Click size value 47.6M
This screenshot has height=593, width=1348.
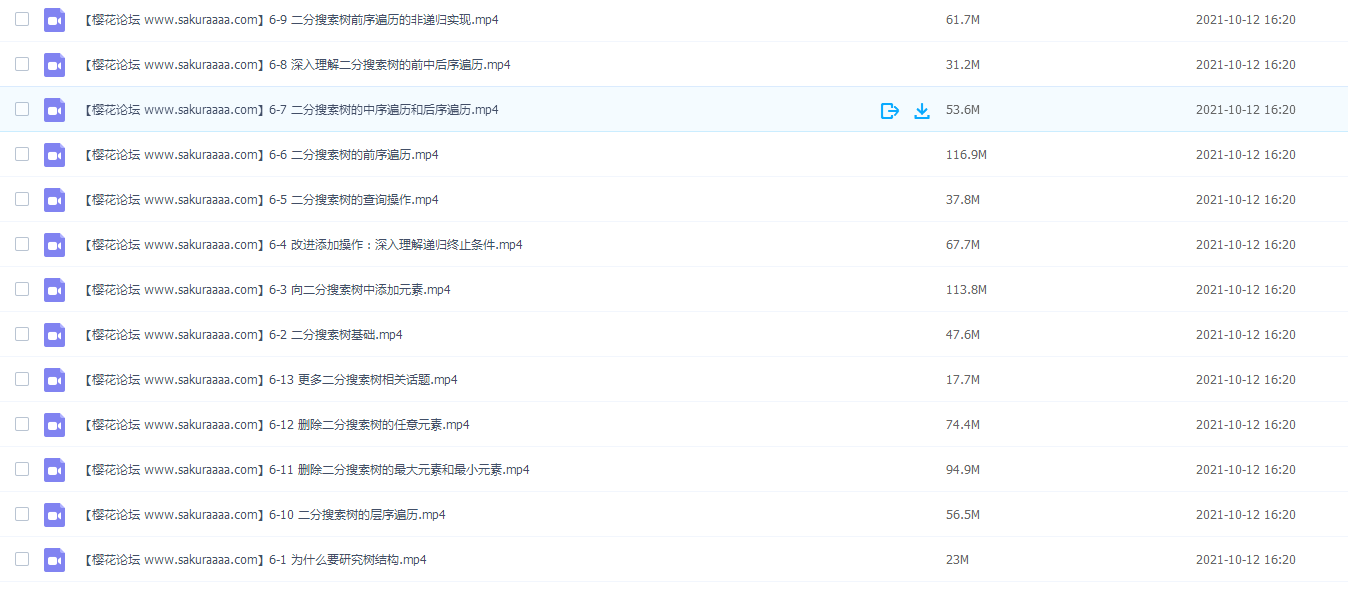click(963, 335)
